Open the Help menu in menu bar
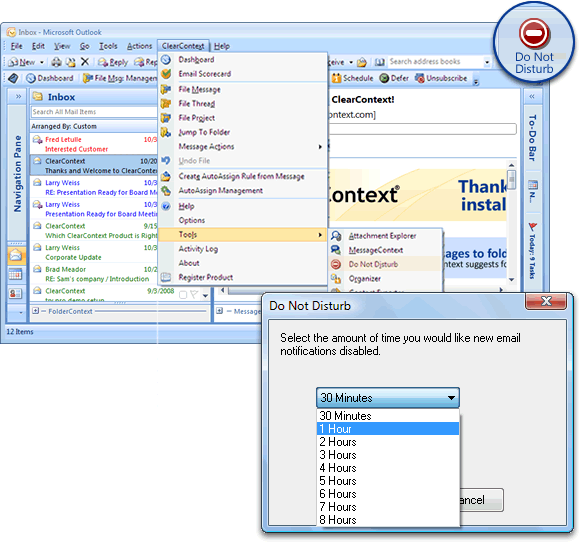The width and height of the screenshot is (580, 542). pyautogui.click(x=222, y=46)
